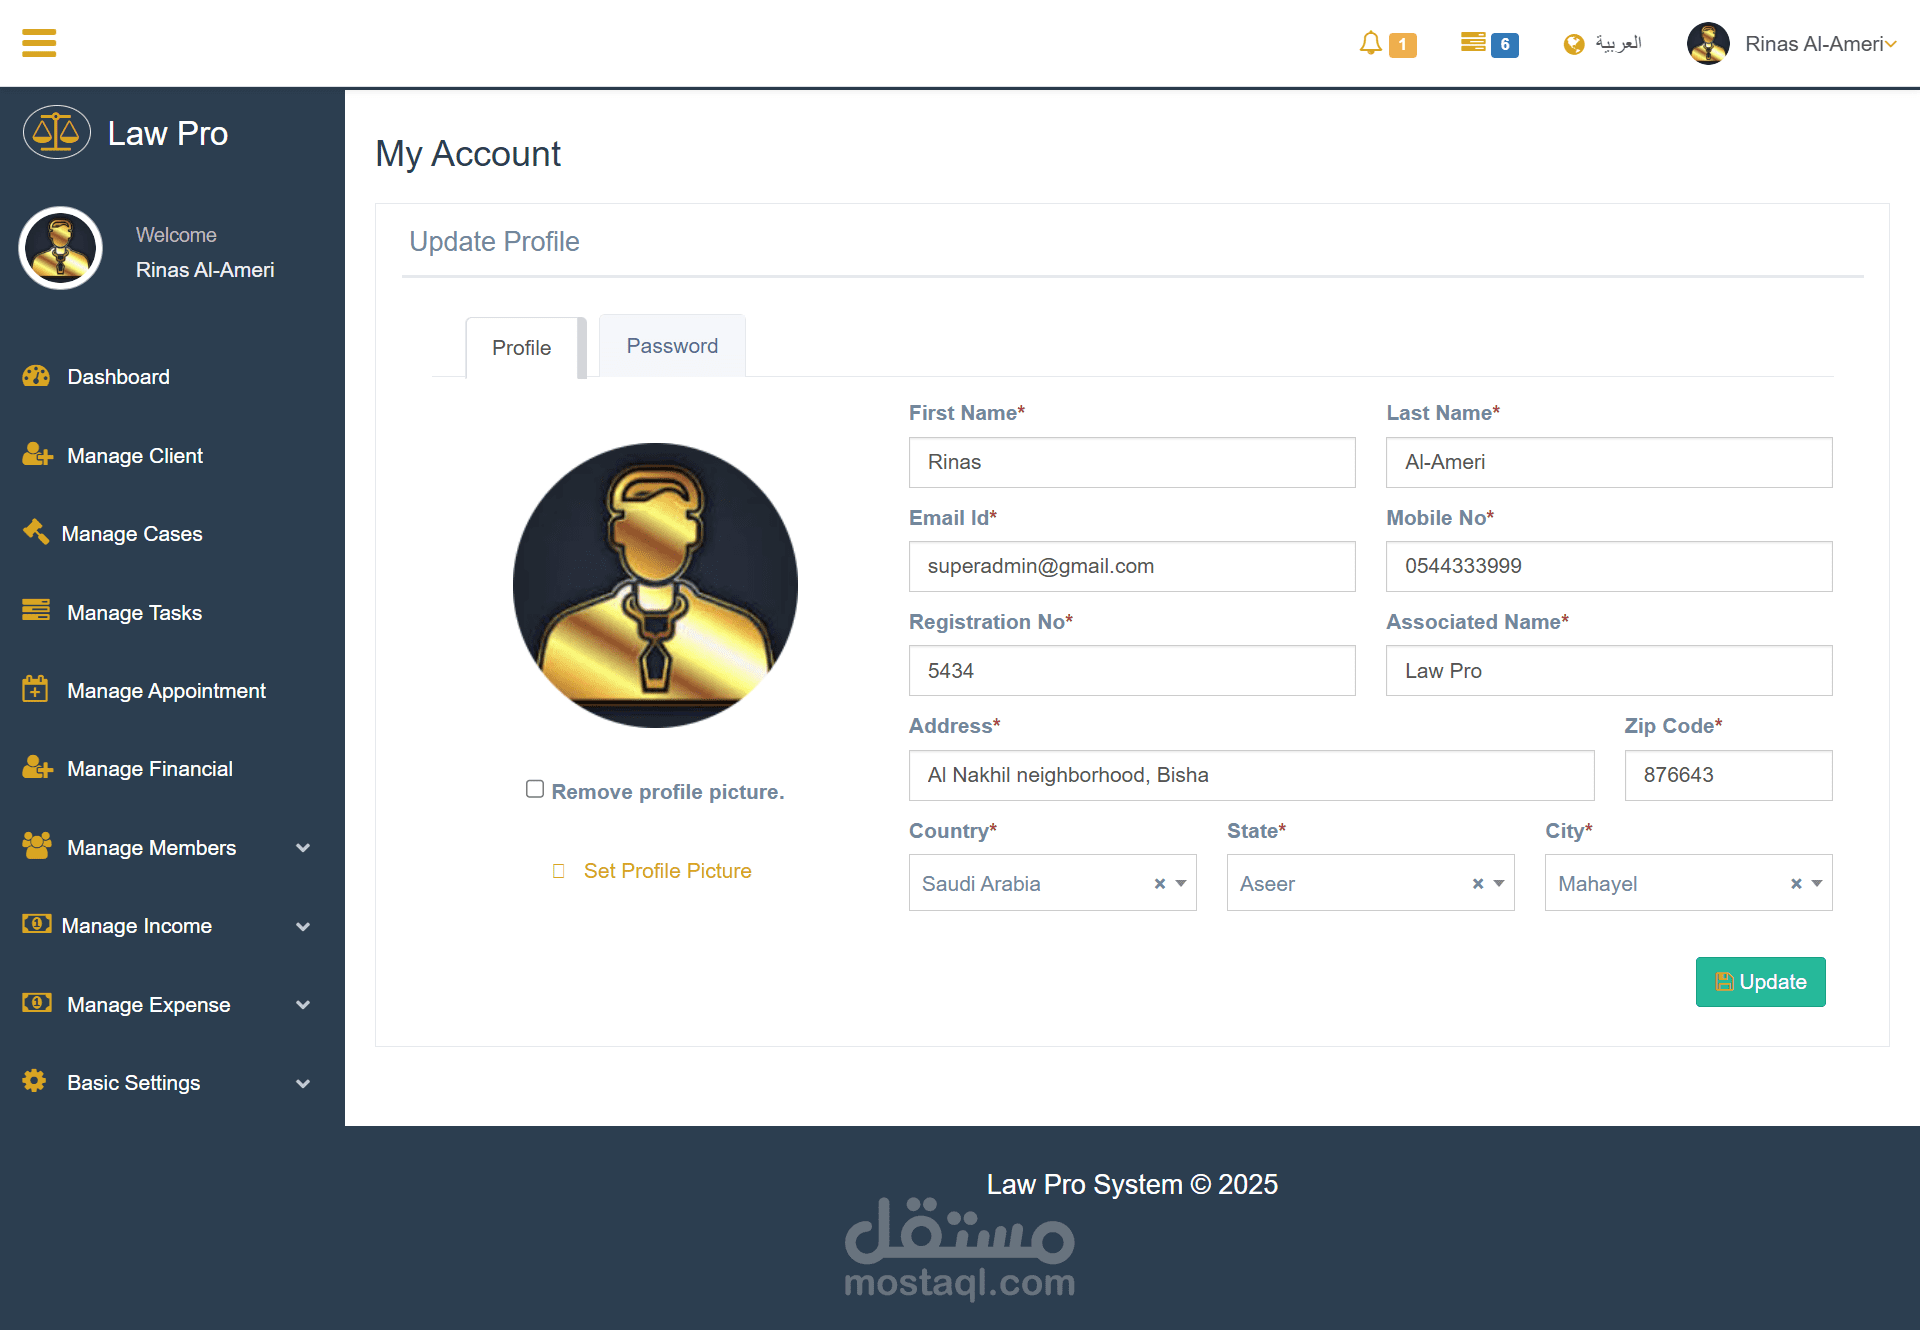Expand the Manage Income submenu
This screenshot has width=1920, height=1330.
303,926
